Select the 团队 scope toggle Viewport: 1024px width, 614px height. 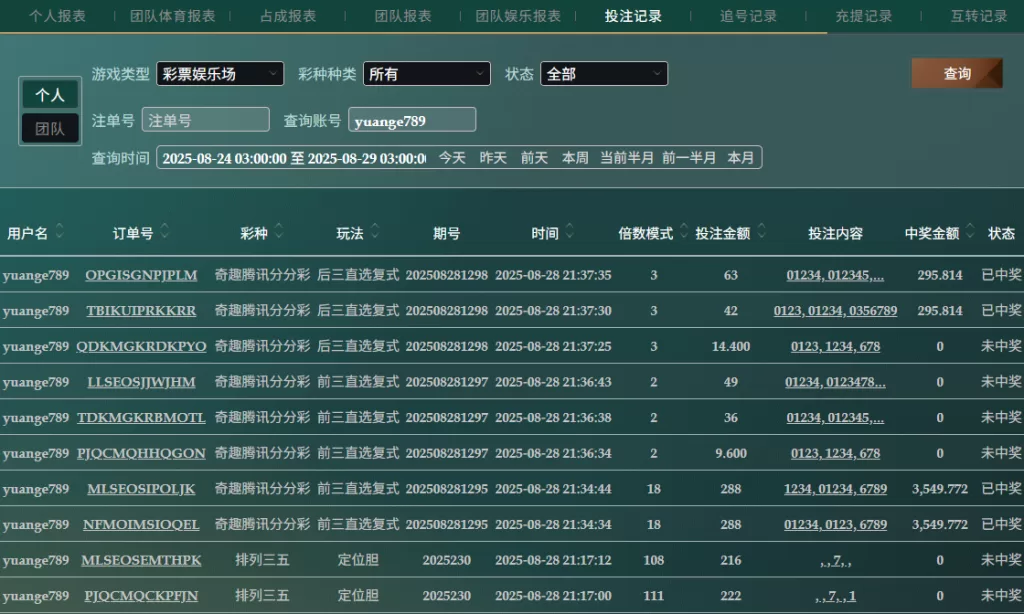(50, 129)
